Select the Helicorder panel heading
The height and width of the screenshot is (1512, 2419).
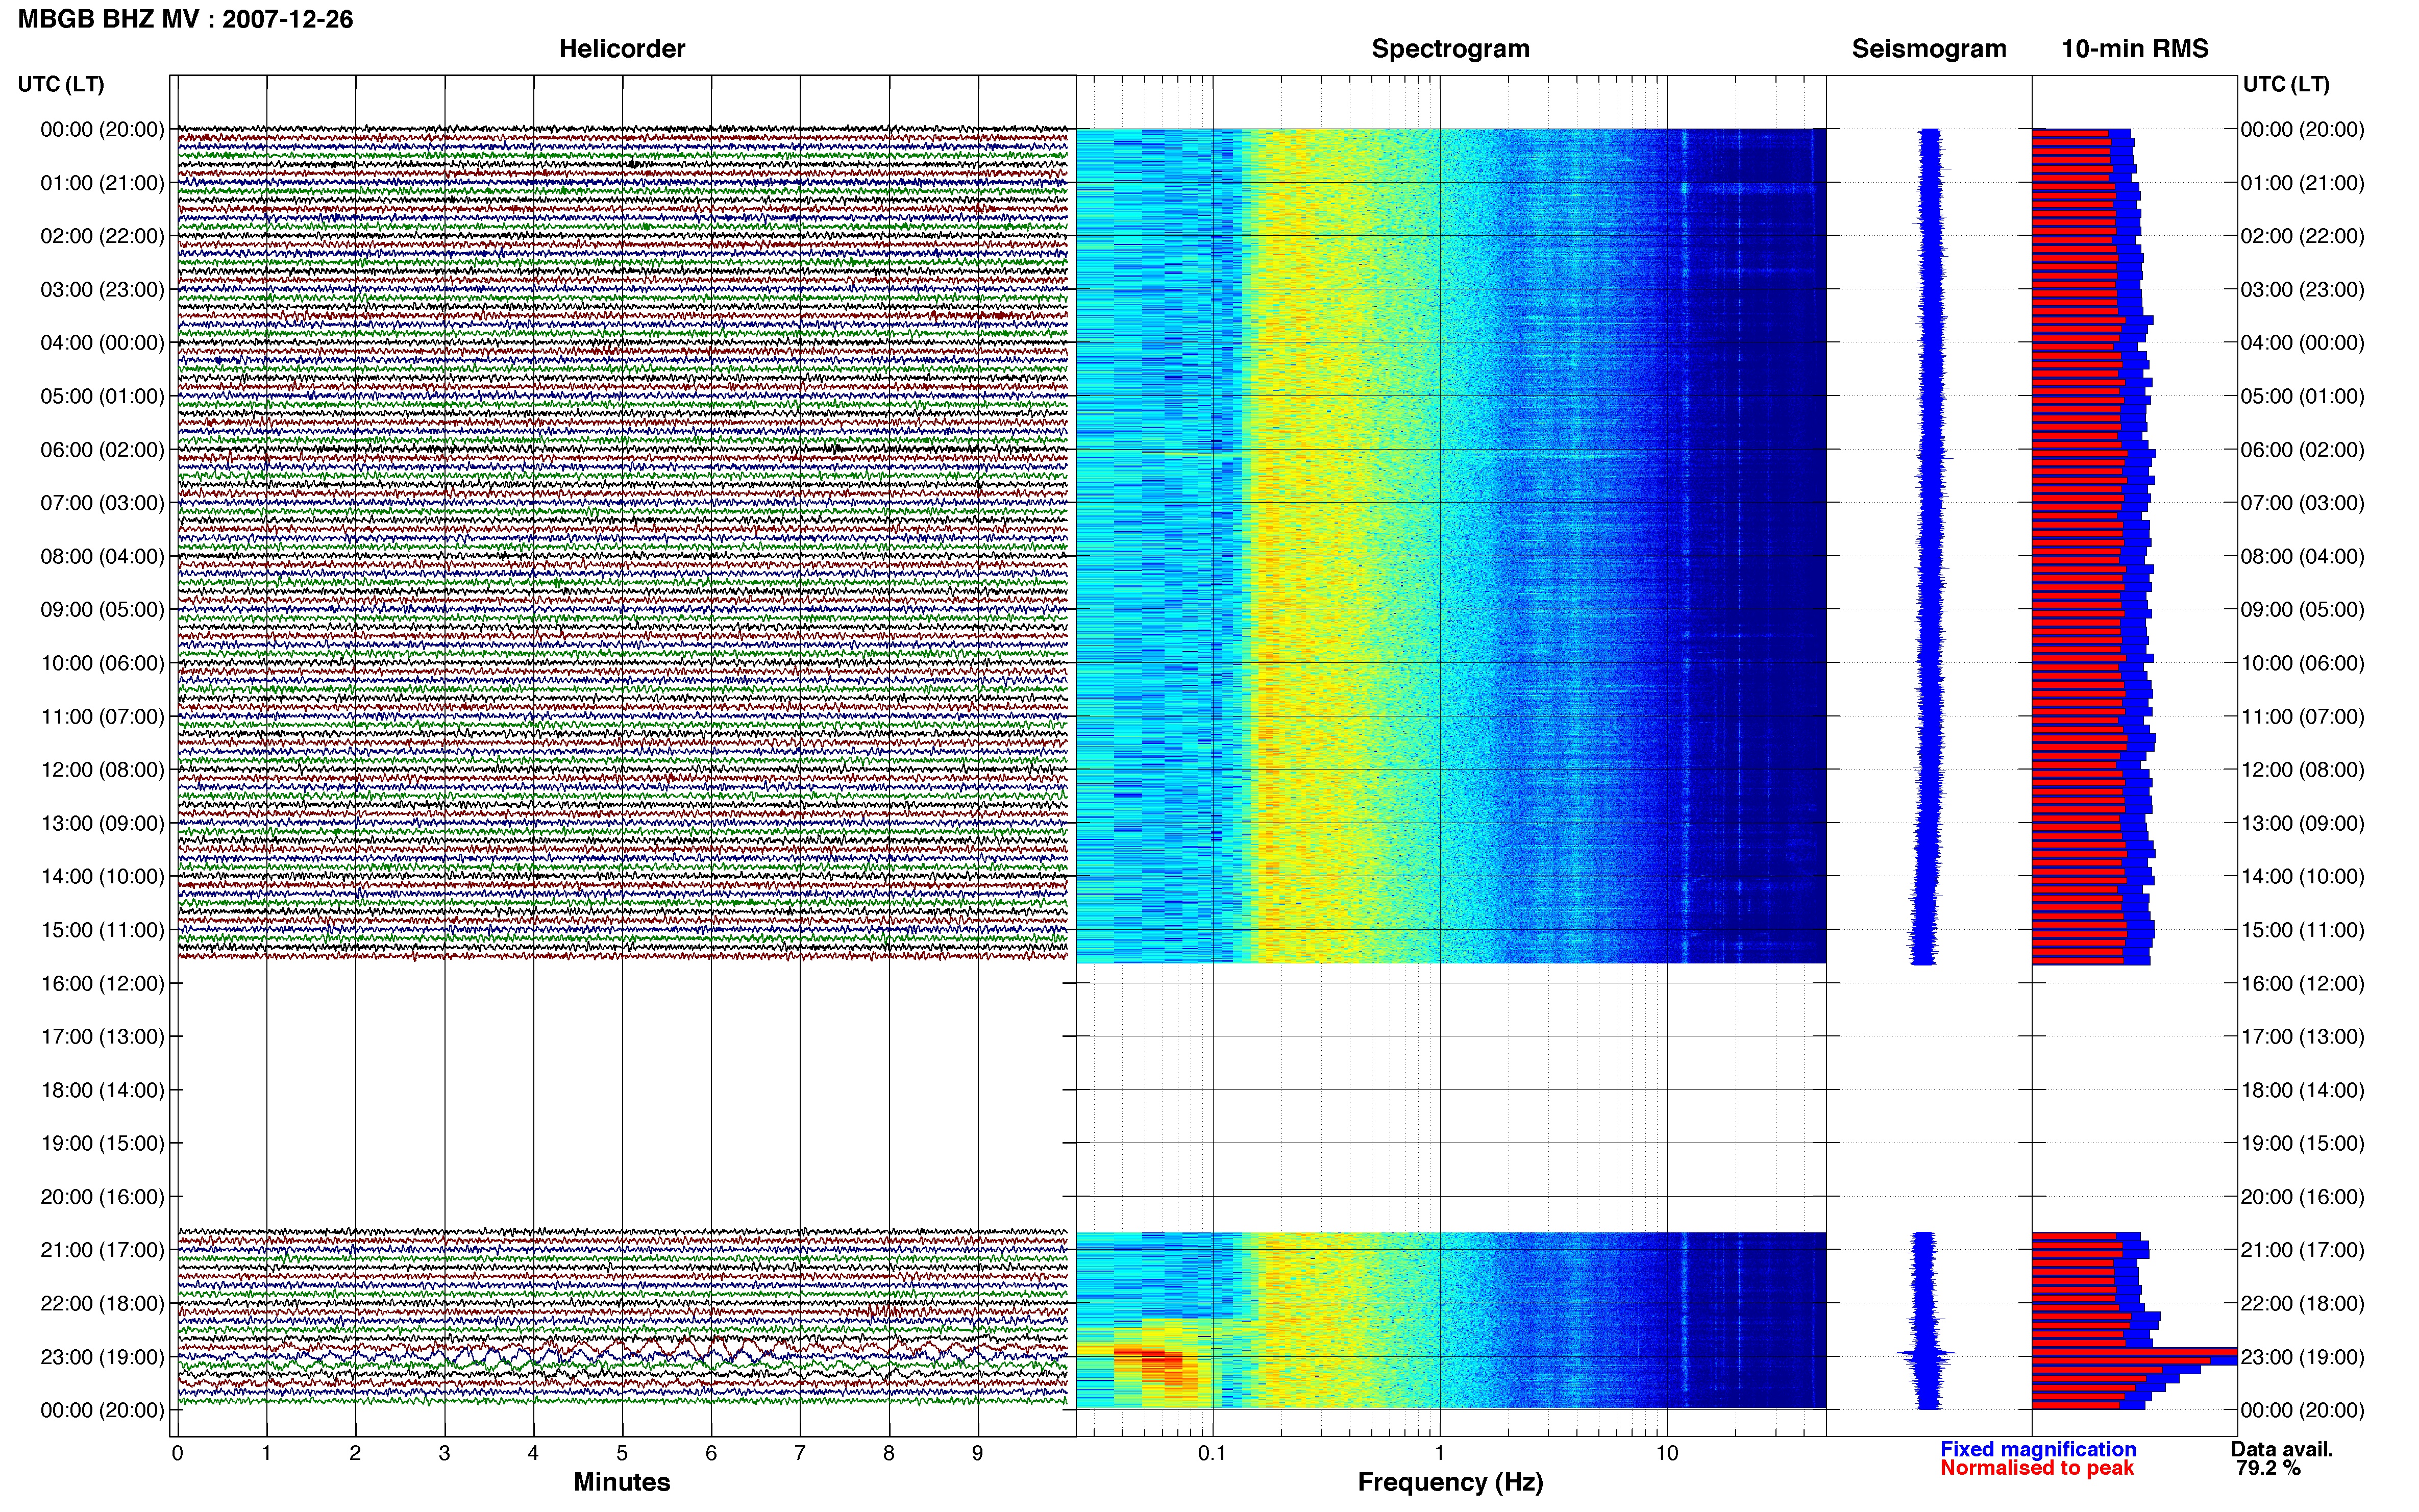pyautogui.click(x=622, y=49)
